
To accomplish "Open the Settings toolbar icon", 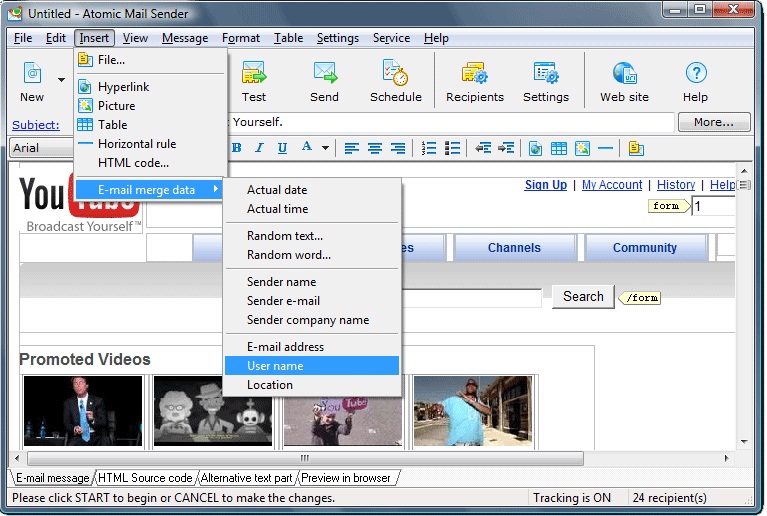I will coord(546,73).
